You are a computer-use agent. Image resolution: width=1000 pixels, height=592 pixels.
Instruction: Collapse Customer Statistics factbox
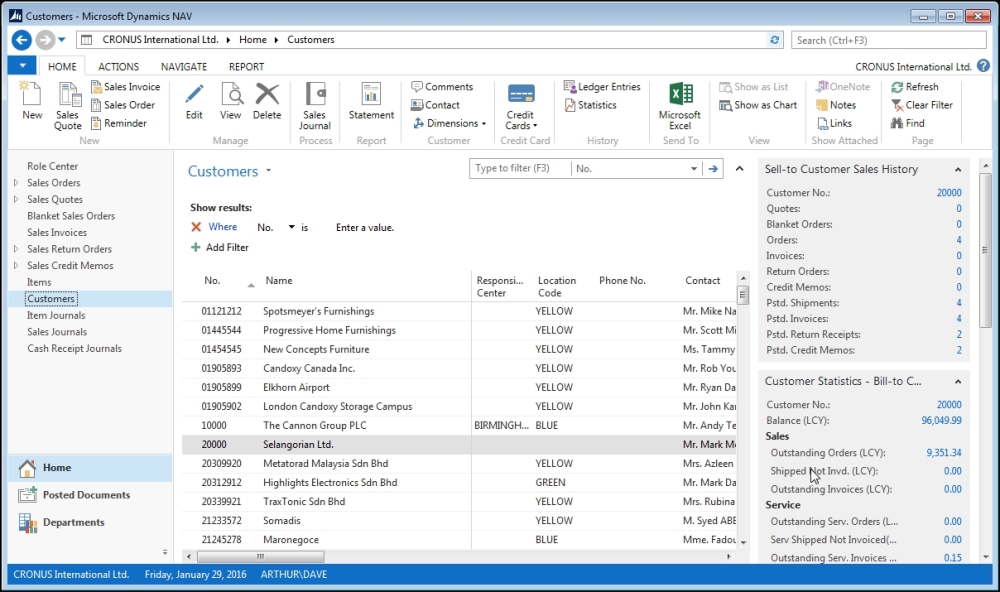point(958,381)
